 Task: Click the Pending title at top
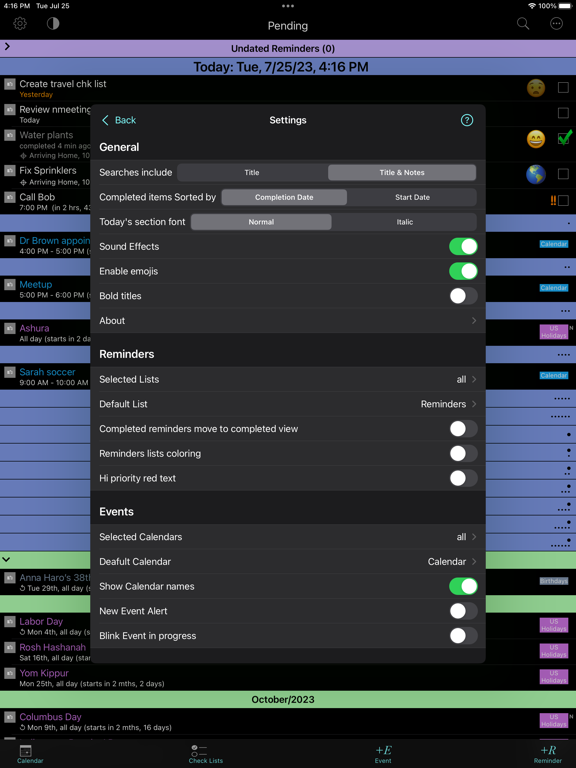click(x=288, y=25)
